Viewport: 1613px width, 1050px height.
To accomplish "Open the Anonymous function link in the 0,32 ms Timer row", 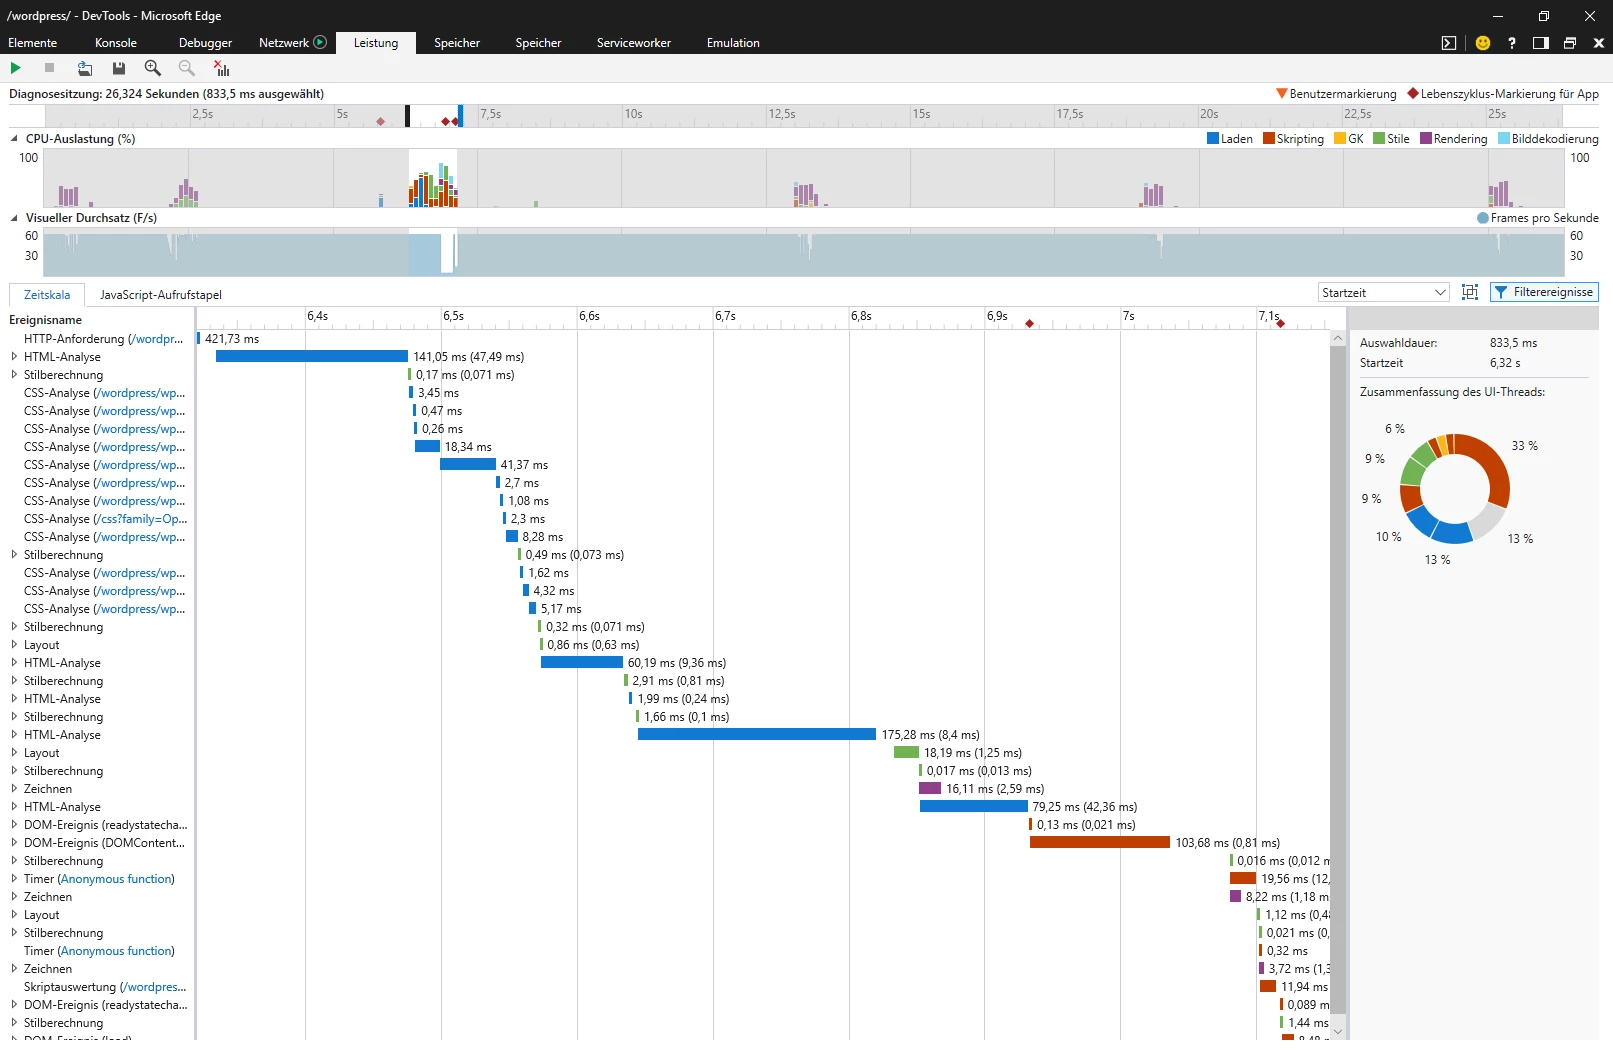I will (x=116, y=951).
